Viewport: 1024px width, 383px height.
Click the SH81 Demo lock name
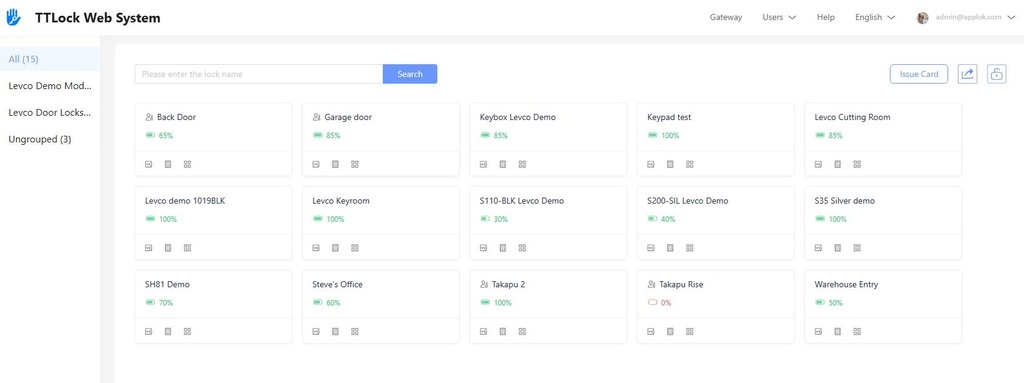pos(167,284)
